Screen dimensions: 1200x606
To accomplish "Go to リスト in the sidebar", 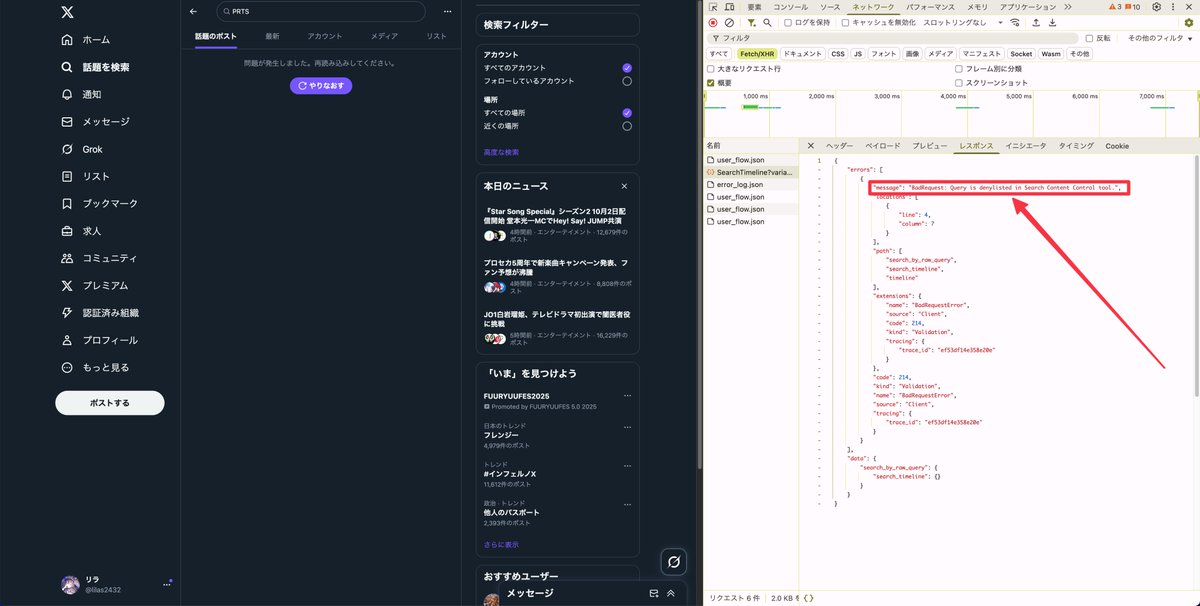I will tap(86, 176).
